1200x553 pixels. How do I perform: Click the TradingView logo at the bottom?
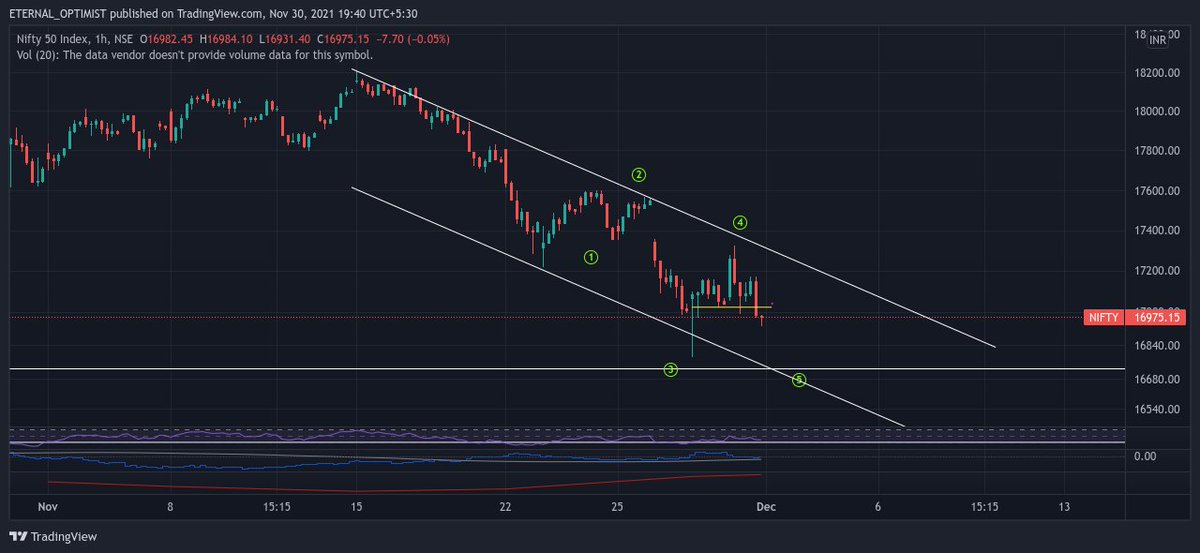coord(54,537)
